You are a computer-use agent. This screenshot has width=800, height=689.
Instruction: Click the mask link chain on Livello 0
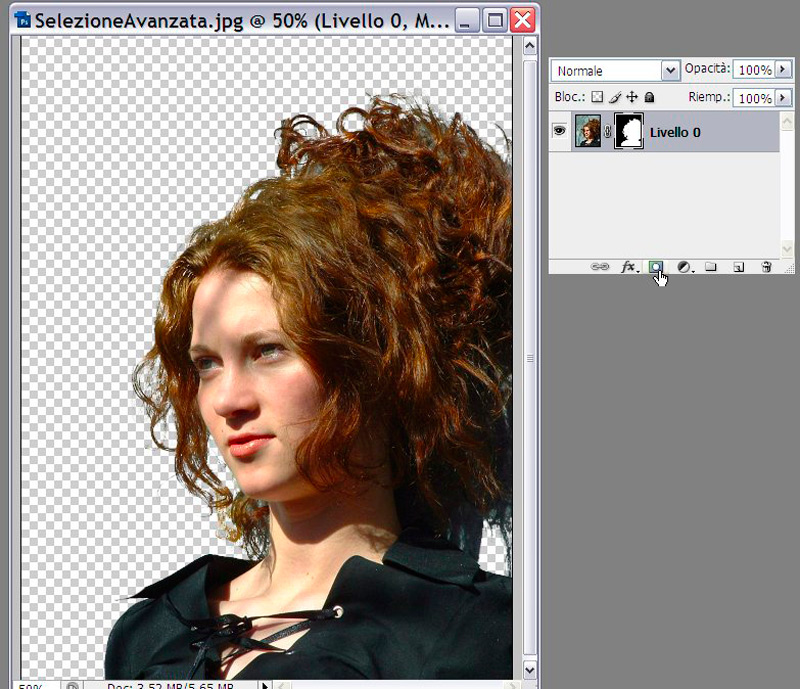pyautogui.click(x=607, y=132)
